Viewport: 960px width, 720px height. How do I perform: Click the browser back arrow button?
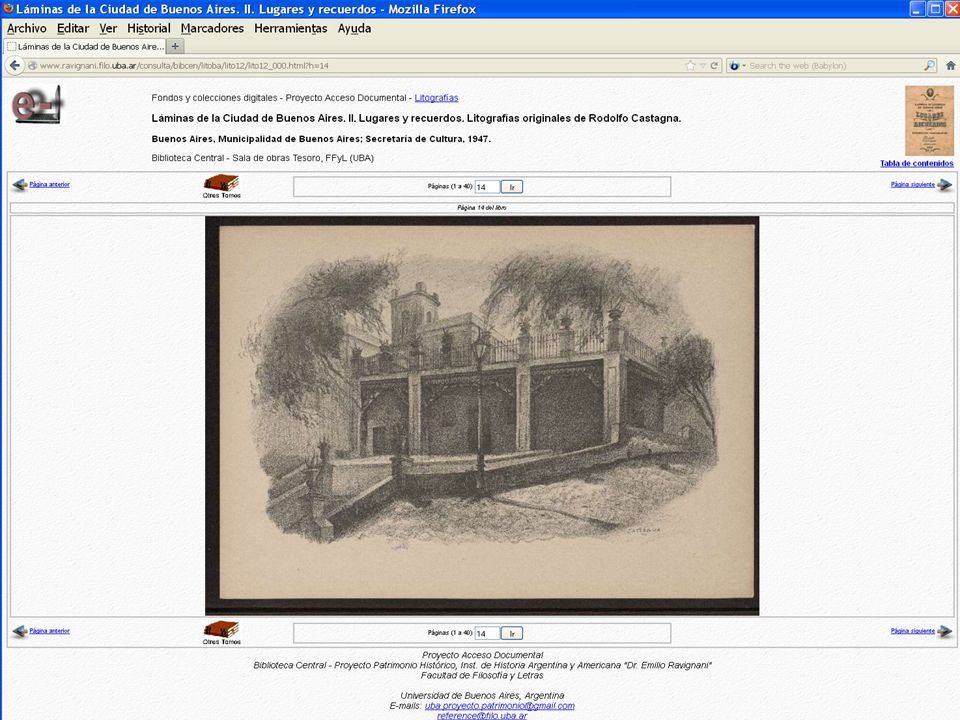(x=15, y=66)
